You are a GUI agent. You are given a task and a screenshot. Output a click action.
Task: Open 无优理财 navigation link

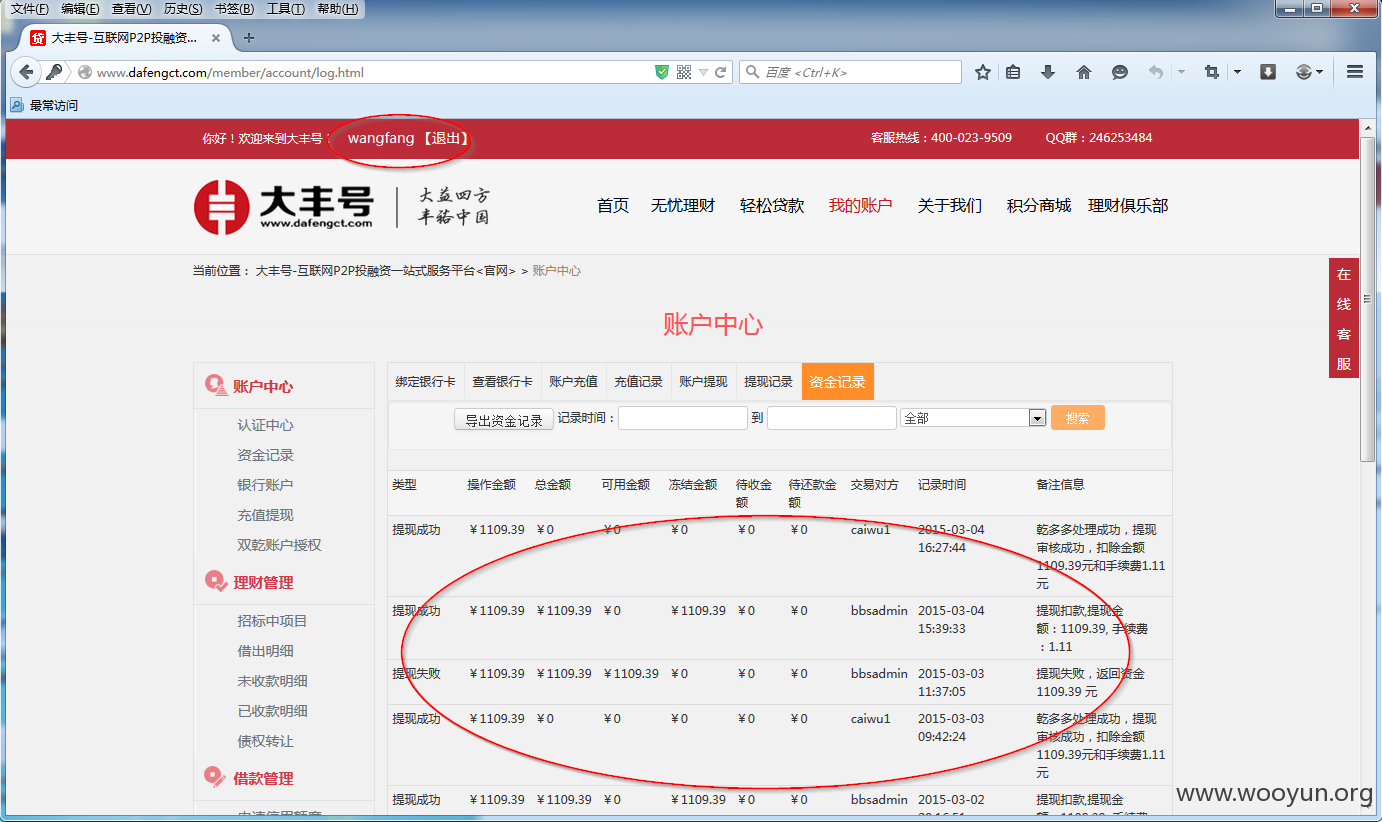pos(683,206)
